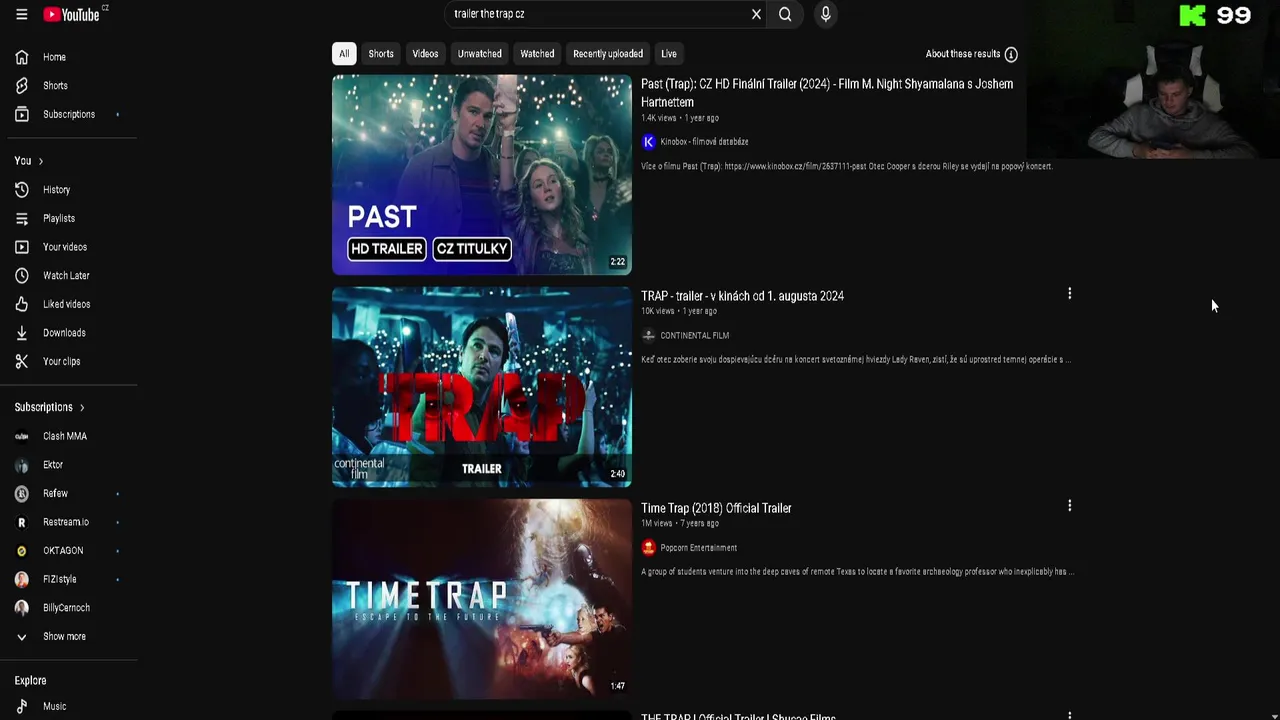
Task: Open BillyCernoch channel subscription
Action: tap(68, 608)
